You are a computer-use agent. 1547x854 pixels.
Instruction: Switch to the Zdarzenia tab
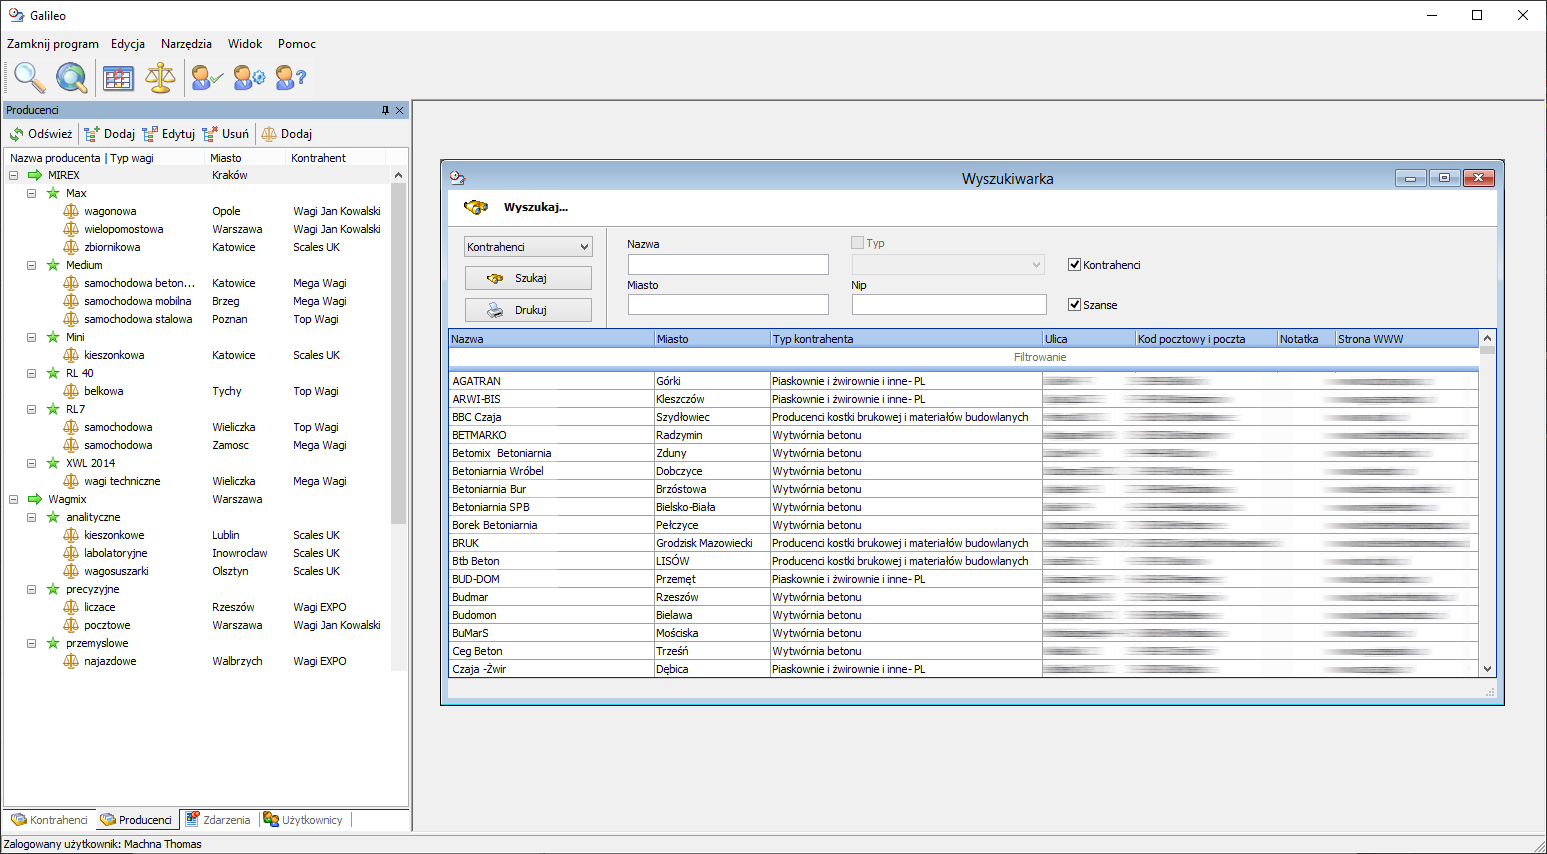[x=218, y=820]
